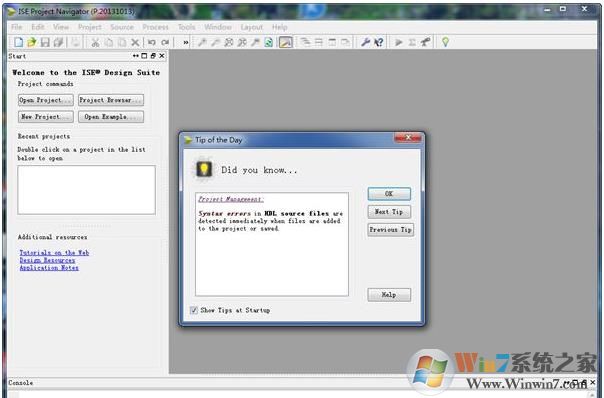Open the Project menu
The image size is (604, 398).
[x=90, y=27]
